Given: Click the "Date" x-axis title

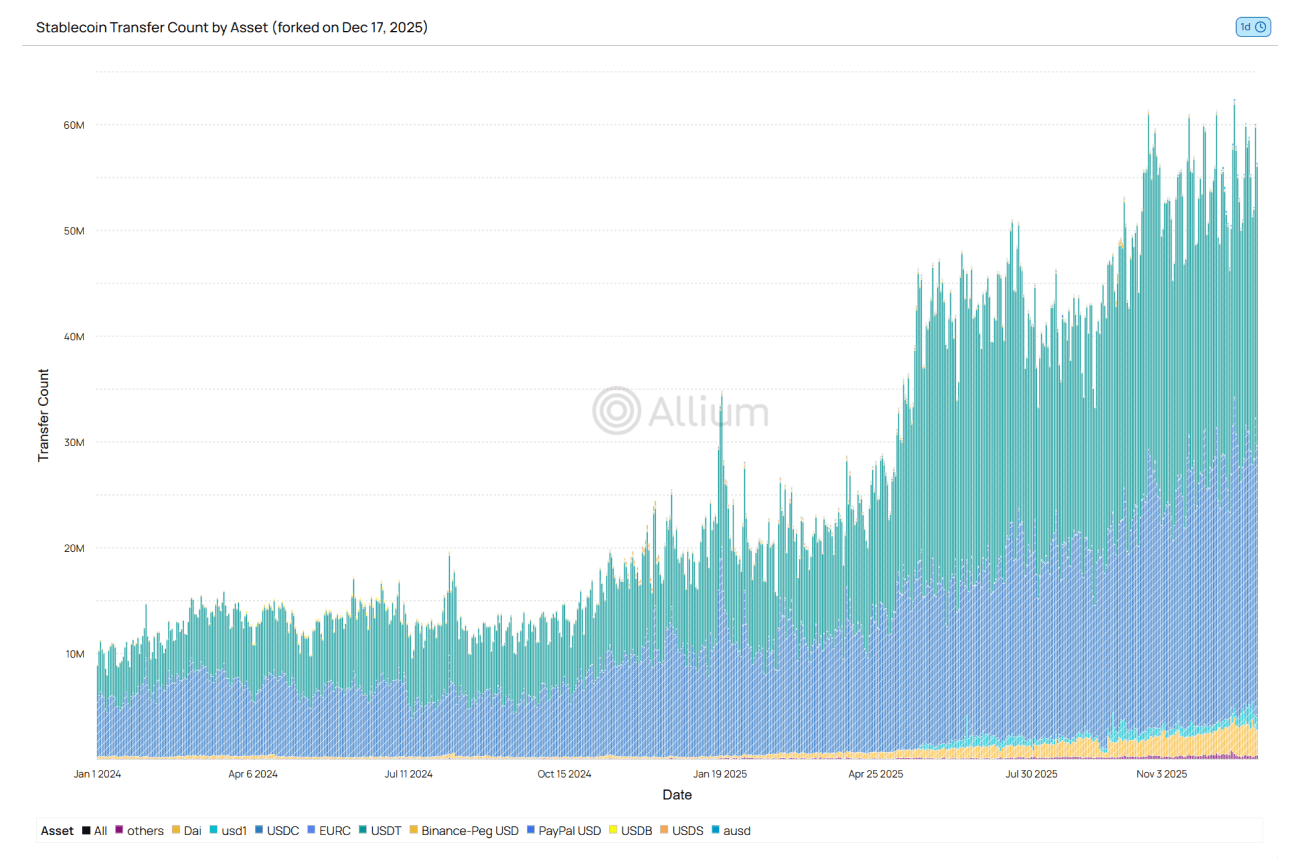Looking at the screenshot, I should (x=677, y=795).
